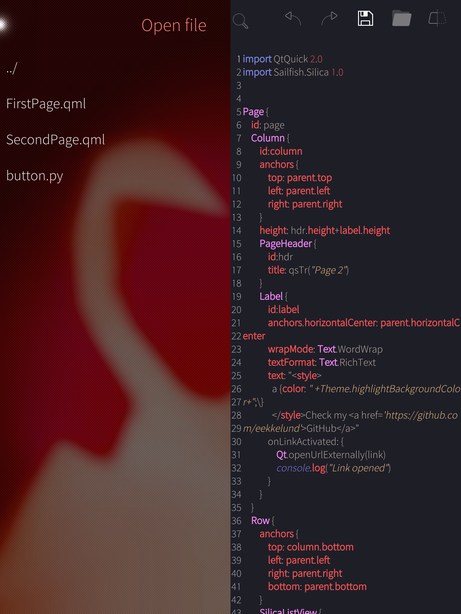This screenshot has height=614, width=461.
Task: Click the github.co URL text on line 28
Action: tap(421, 415)
